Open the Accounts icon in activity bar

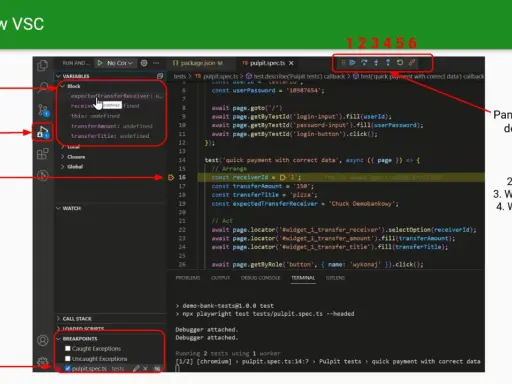point(43,340)
